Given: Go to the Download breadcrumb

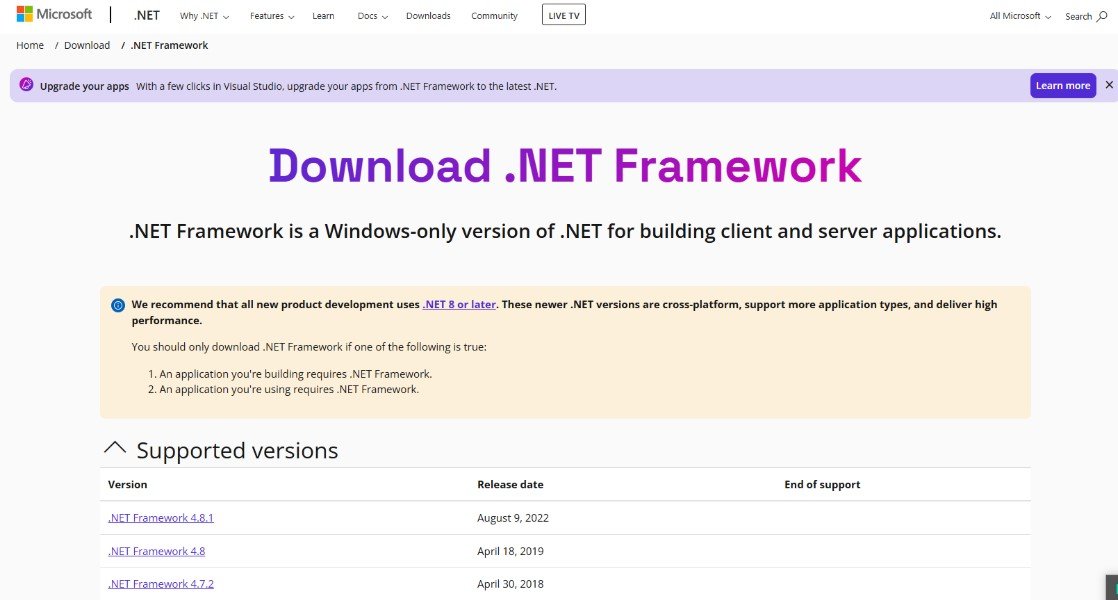Looking at the screenshot, I should point(87,45).
